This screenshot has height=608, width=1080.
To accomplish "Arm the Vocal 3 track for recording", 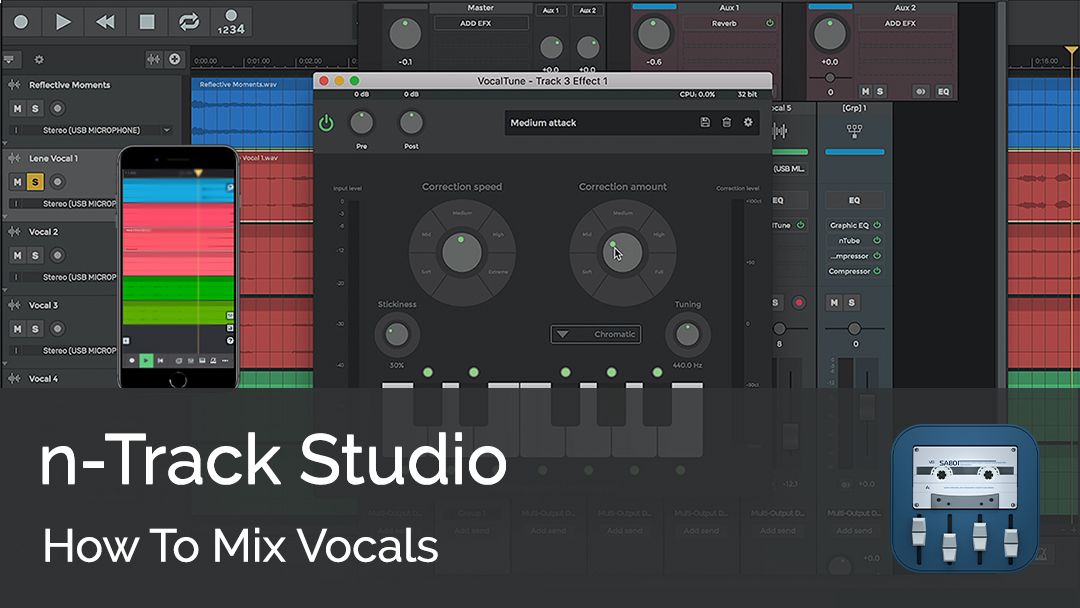I will pos(58,328).
